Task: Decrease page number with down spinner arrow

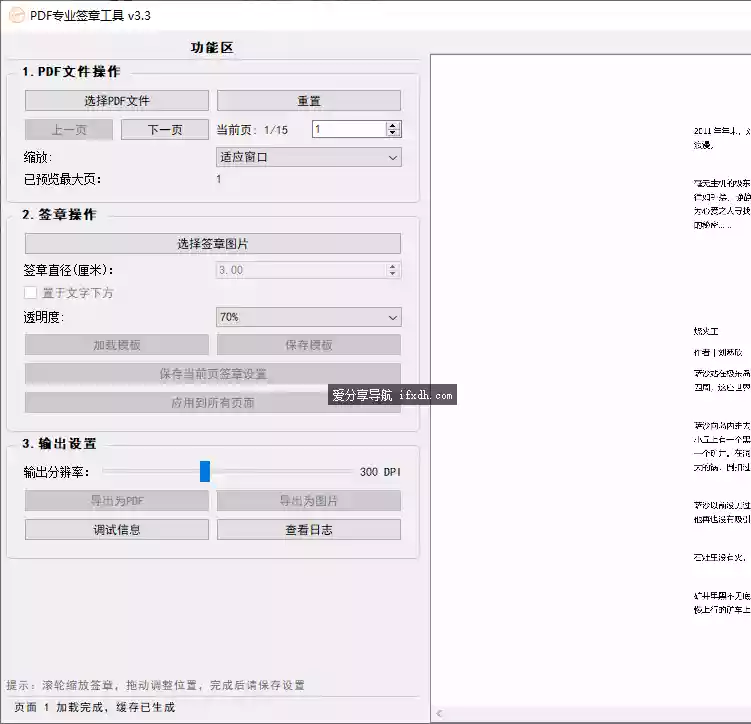Action: coord(393,134)
